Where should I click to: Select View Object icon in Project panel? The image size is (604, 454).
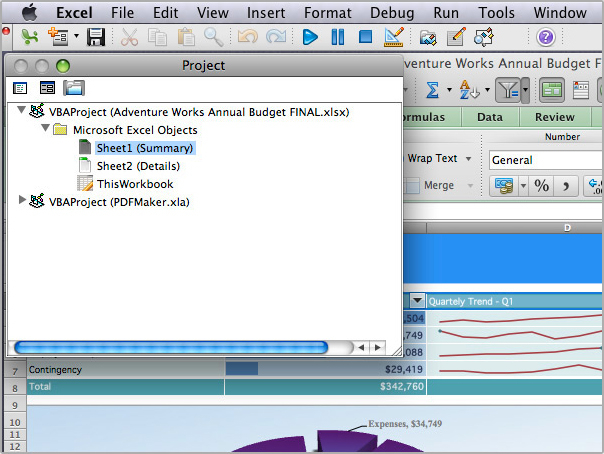tap(47, 88)
